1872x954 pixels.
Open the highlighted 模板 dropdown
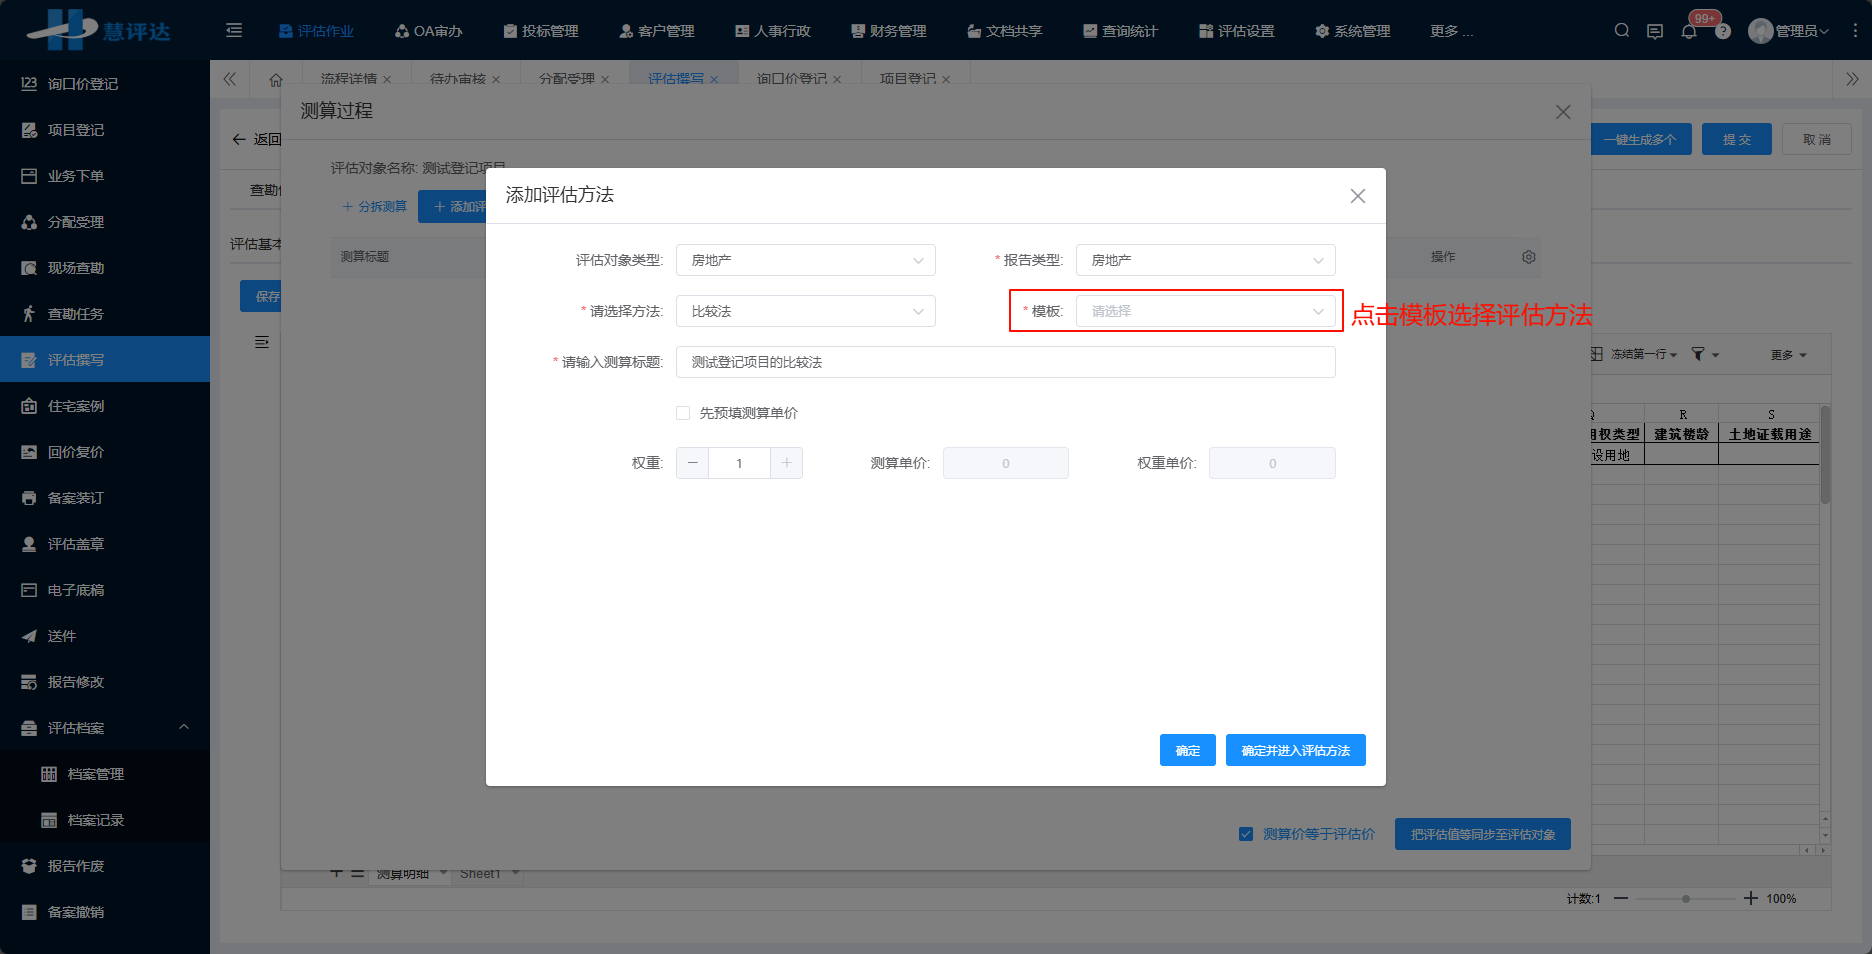pos(1205,311)
